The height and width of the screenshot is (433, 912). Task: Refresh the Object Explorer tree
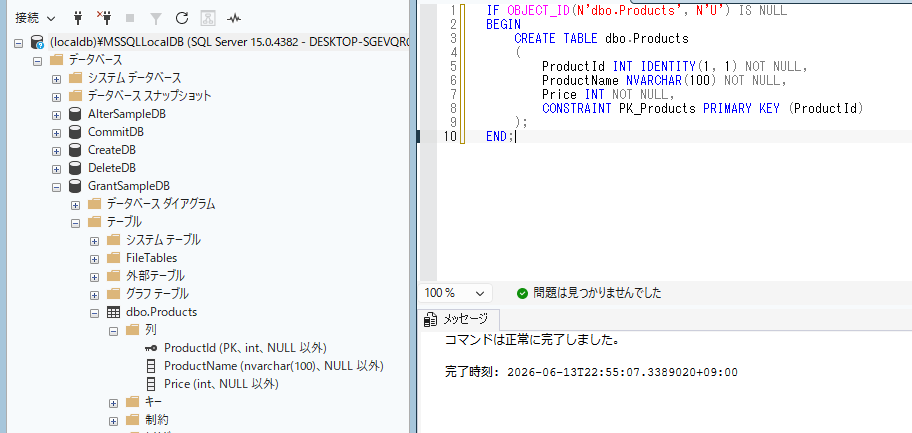coord(181,18)
